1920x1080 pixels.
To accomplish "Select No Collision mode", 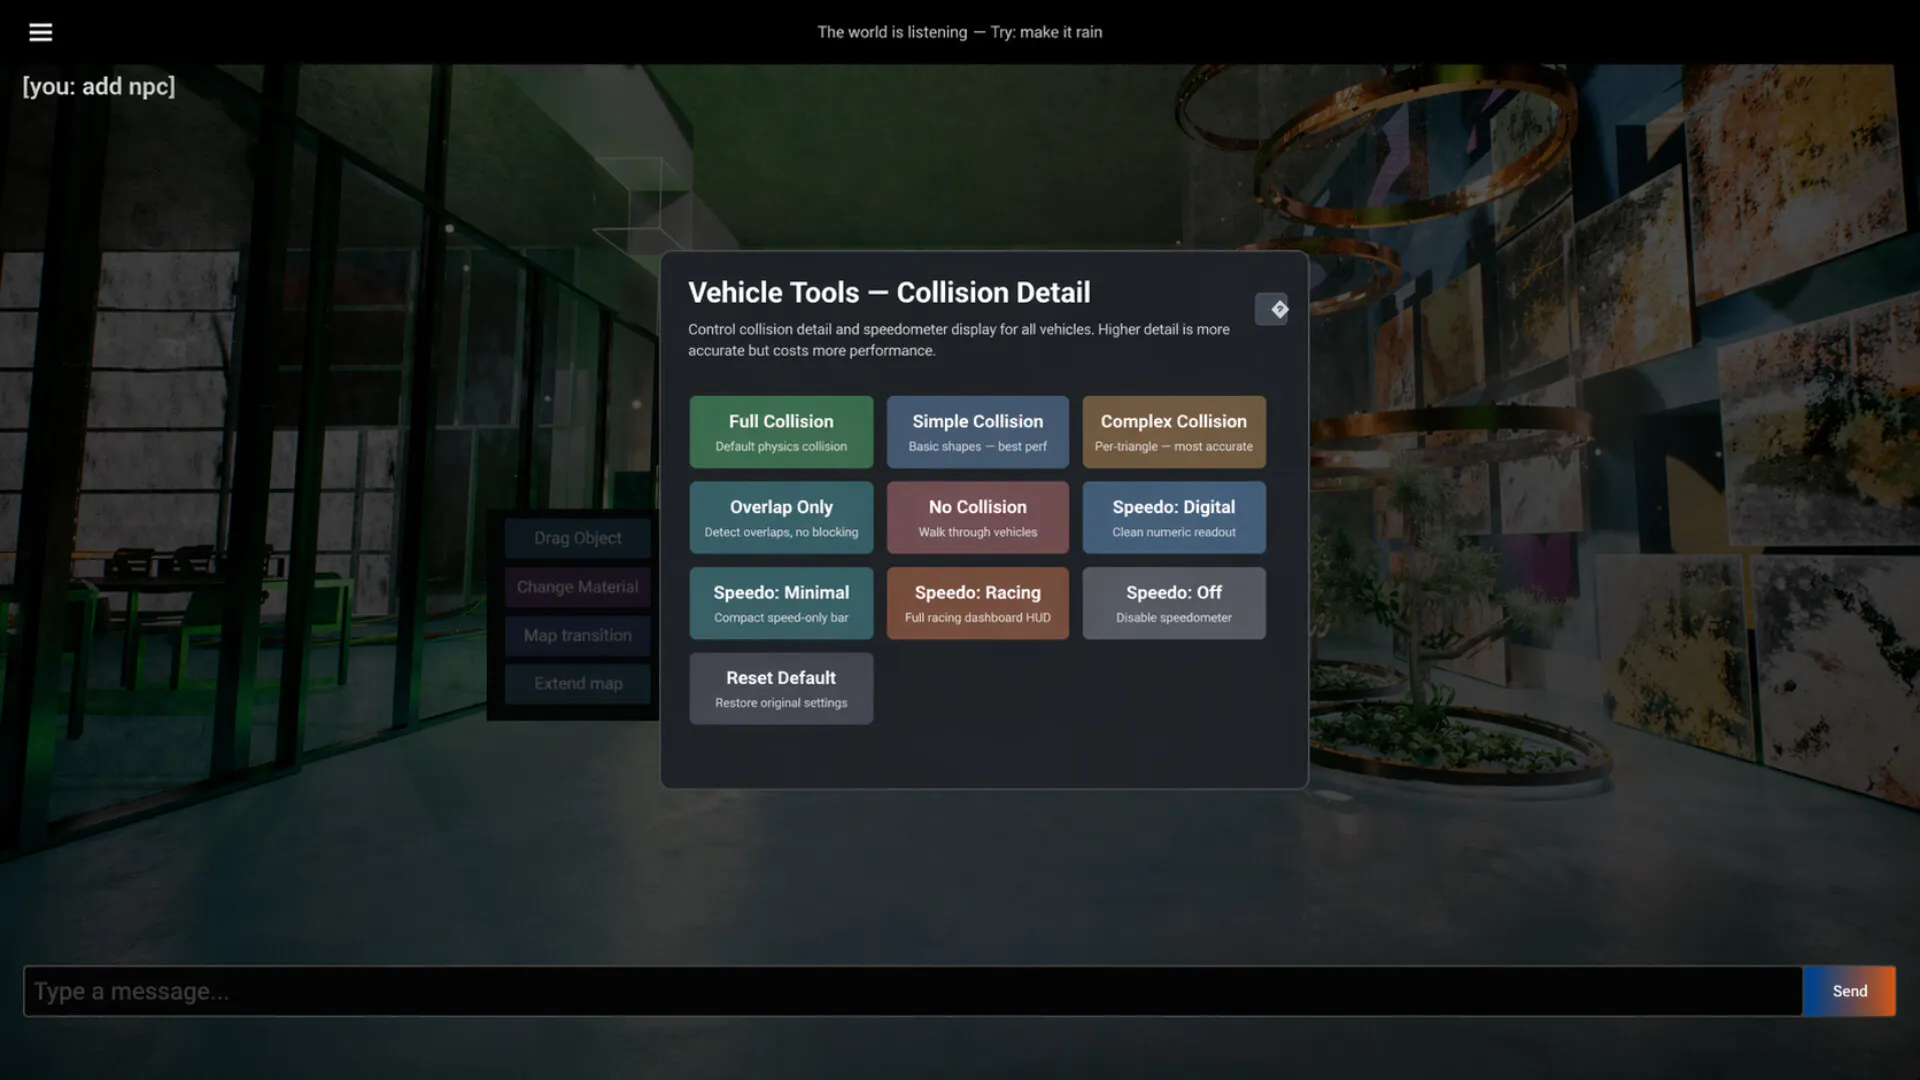I will tap(977, 518).
